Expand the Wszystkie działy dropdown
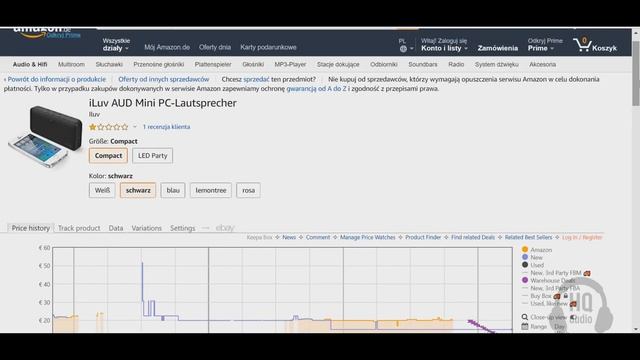Image resolution: width=640 pixels, height=360 pixels. pyautogui.click(x=116, y=44)
